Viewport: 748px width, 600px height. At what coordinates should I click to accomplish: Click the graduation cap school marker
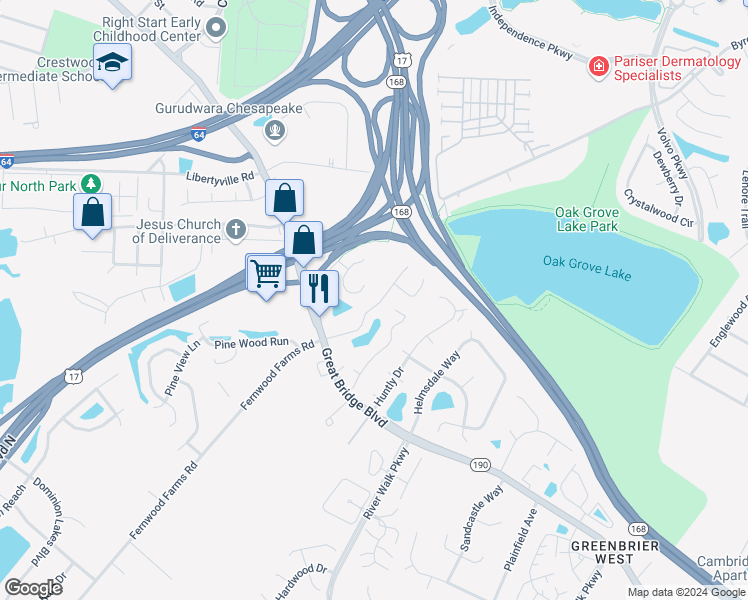coord(113,62)
